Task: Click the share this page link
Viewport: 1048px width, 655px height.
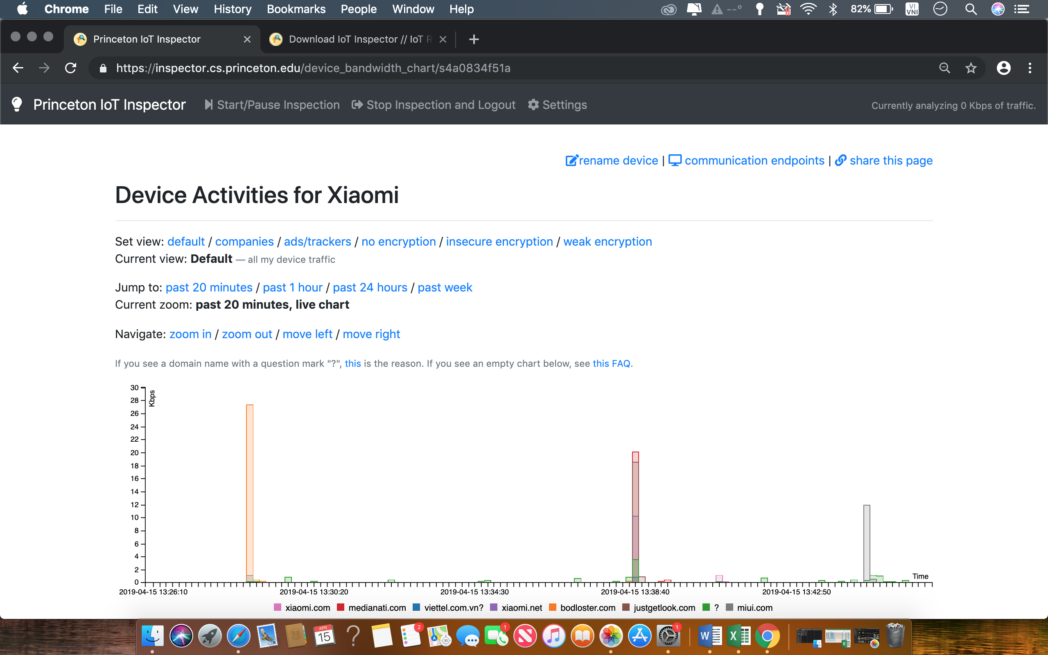Action: tap(884, 160)
